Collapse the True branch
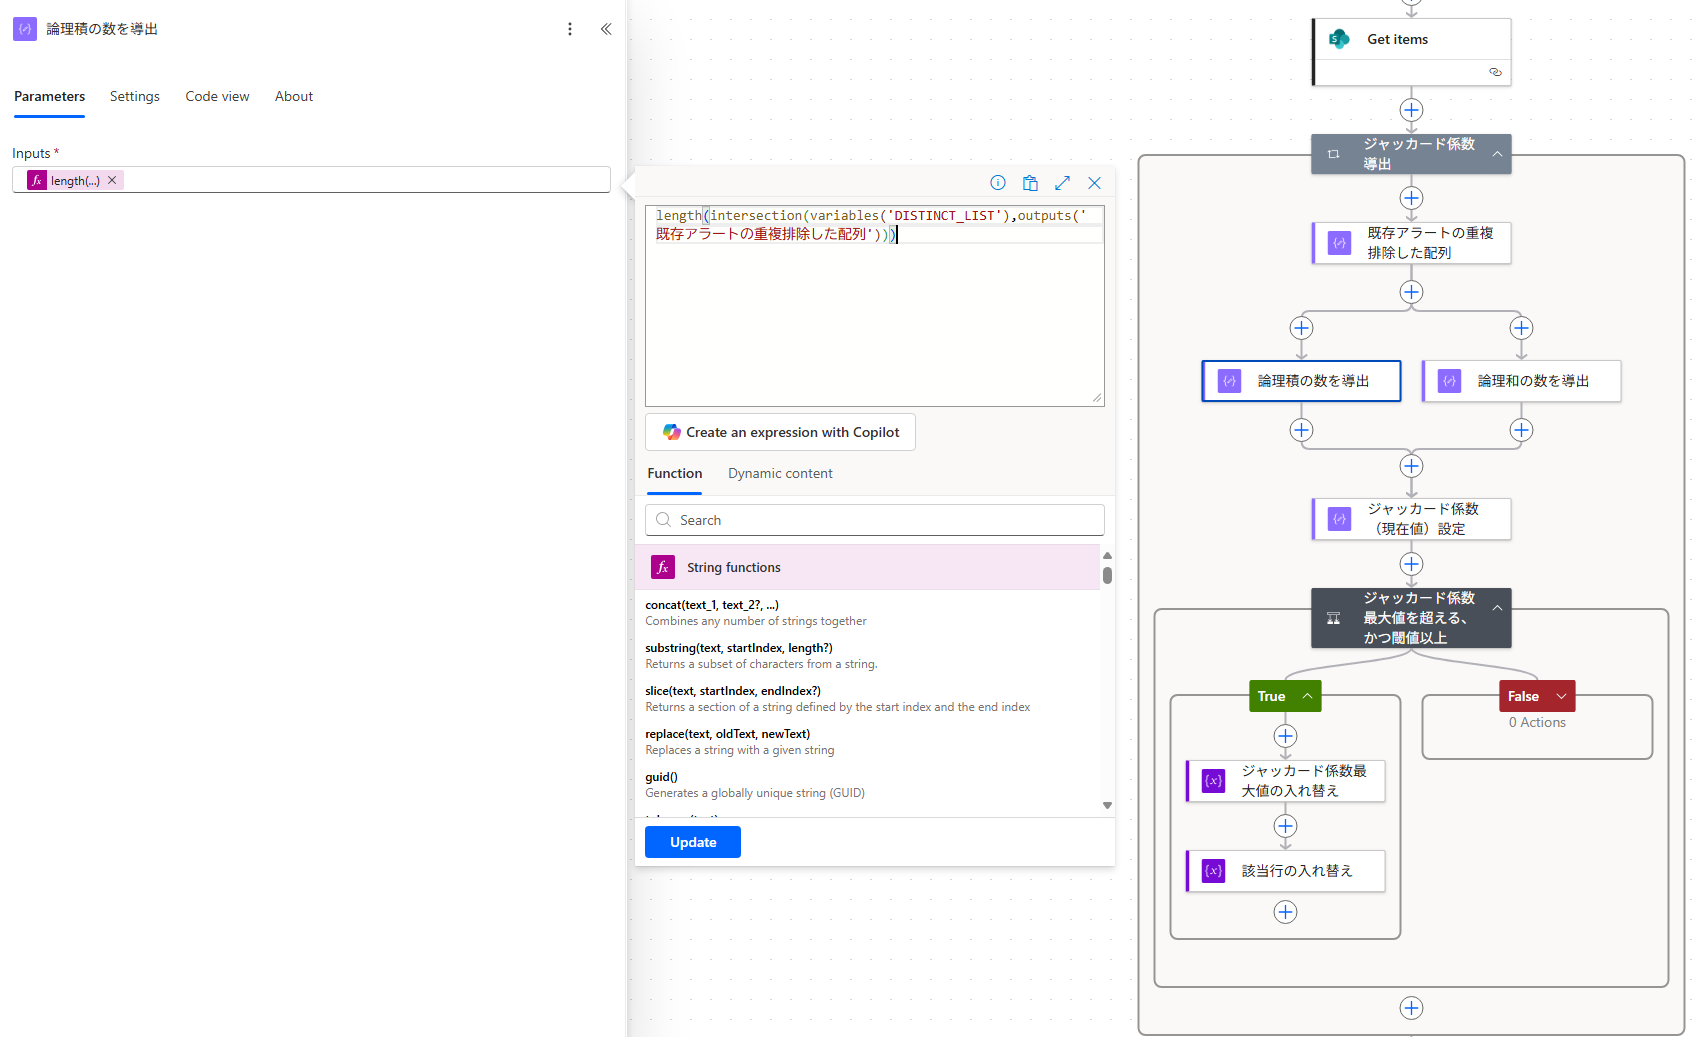 pos(1307,696)
